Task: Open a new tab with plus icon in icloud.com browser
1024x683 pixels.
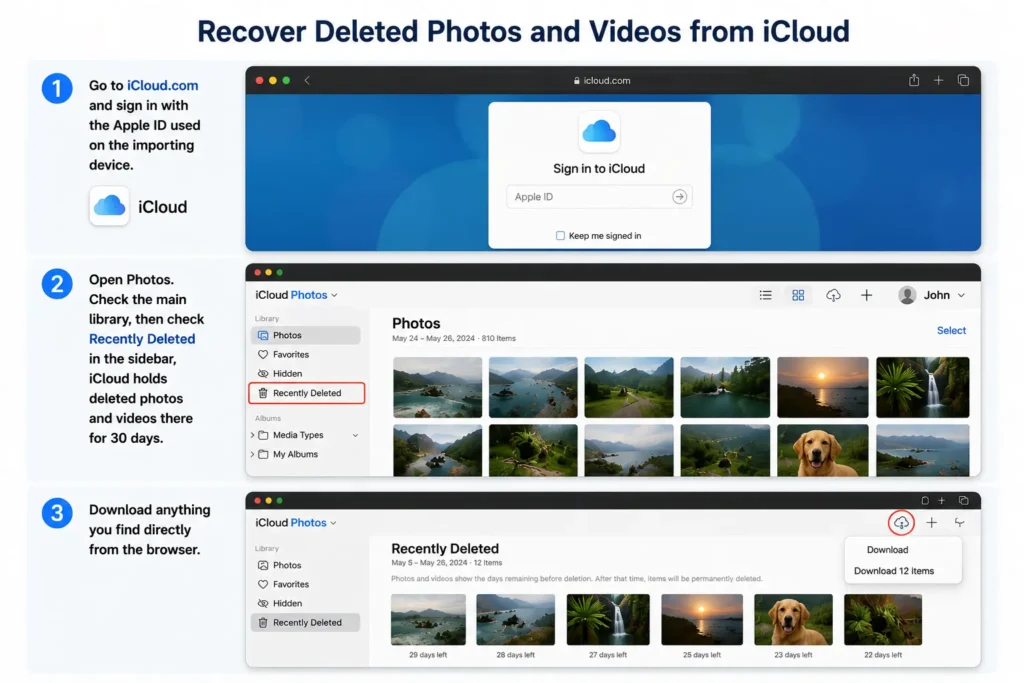Action: coord(938,80)
